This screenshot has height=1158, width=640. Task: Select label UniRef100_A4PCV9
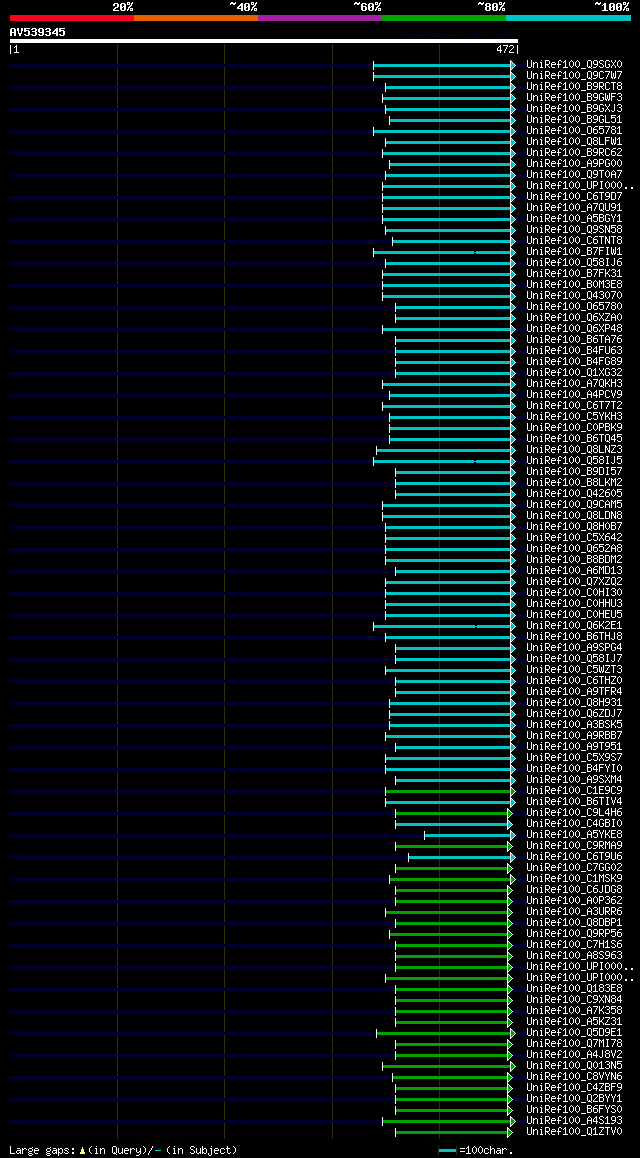click(x=574, y=394)
